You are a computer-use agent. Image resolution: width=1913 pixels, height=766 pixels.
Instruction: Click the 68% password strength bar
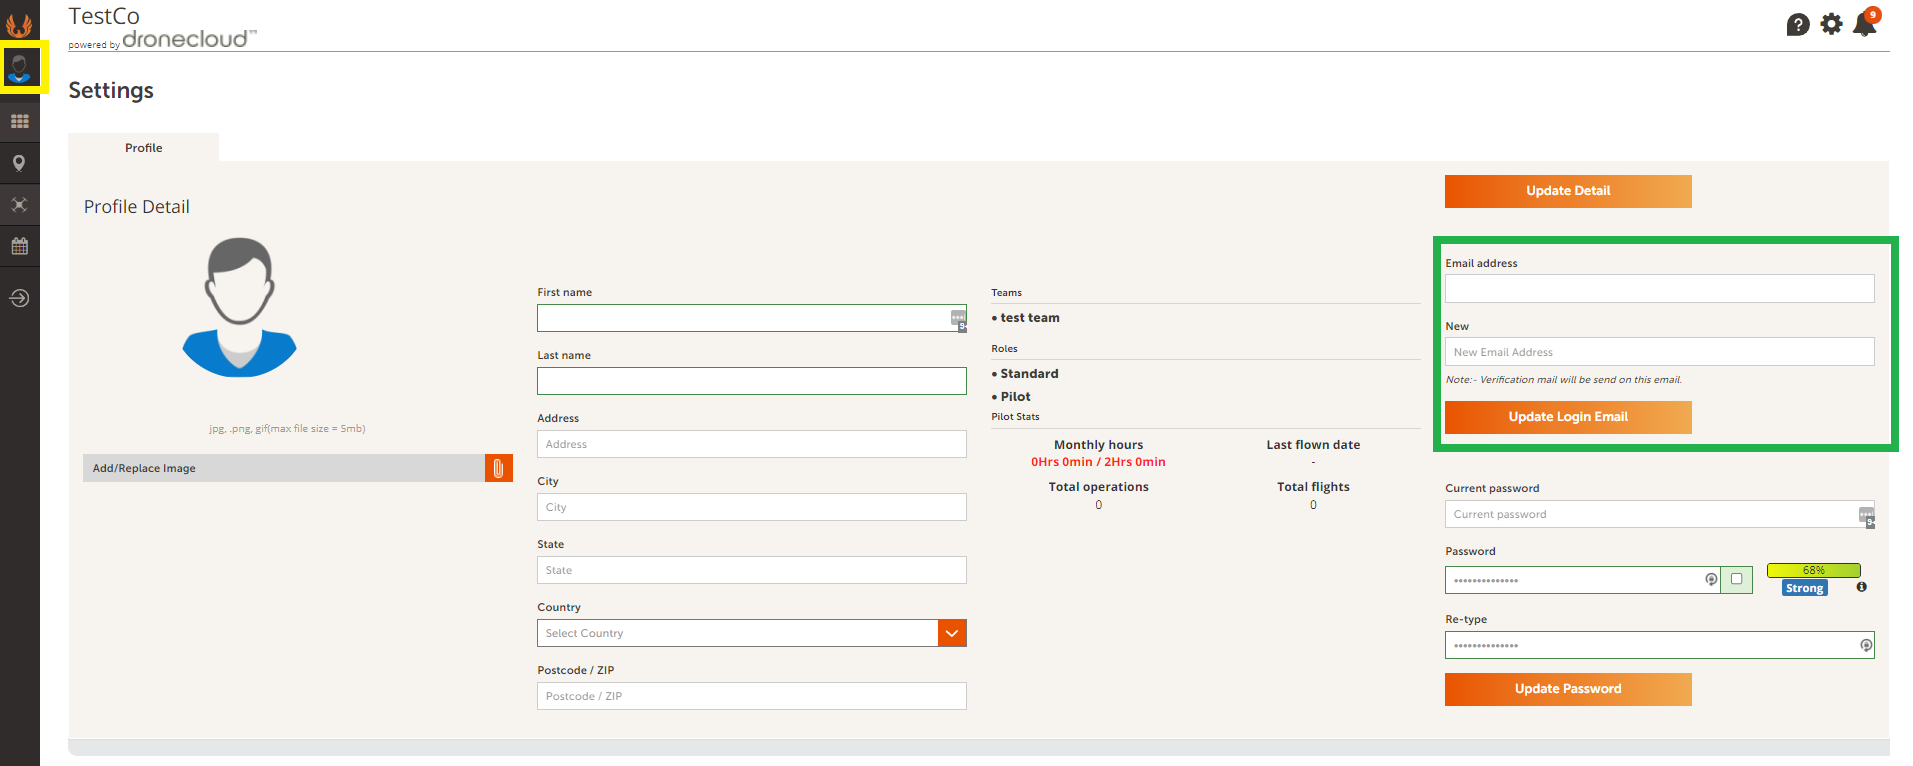pyautogui.click(x=1813, y=570)
